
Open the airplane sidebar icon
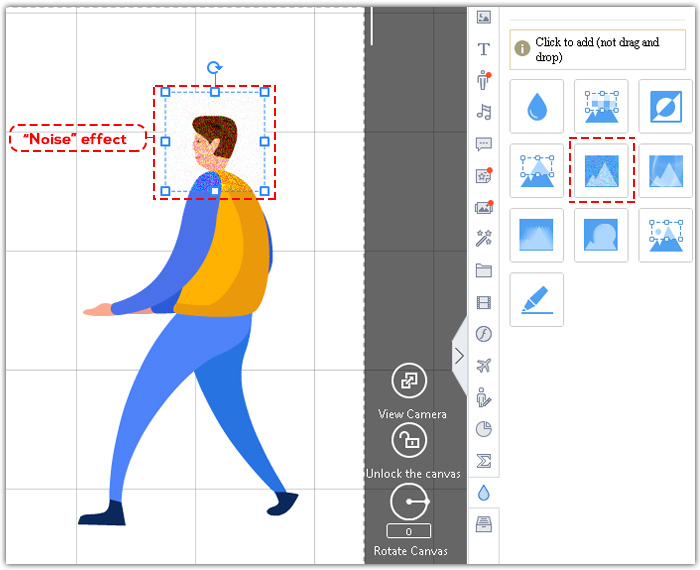[483, 365]
